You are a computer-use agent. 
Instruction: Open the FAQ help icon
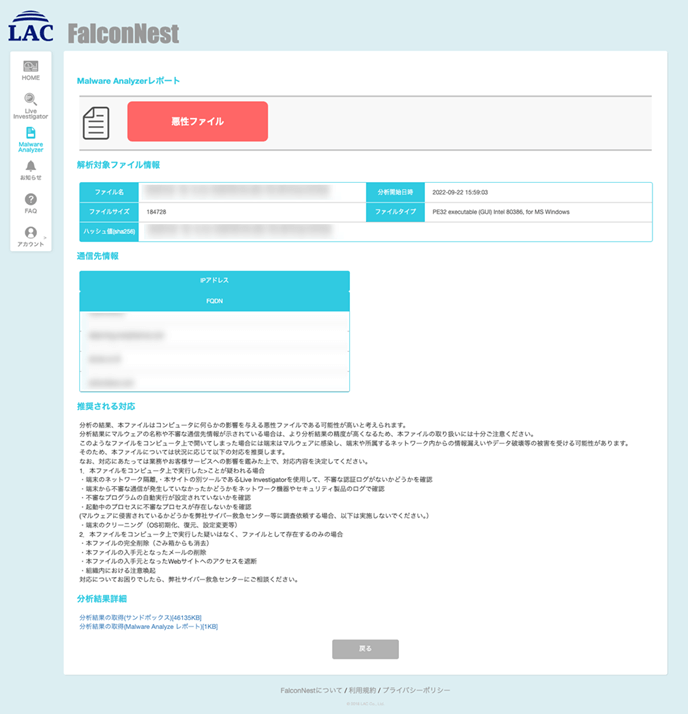[31, 204]
